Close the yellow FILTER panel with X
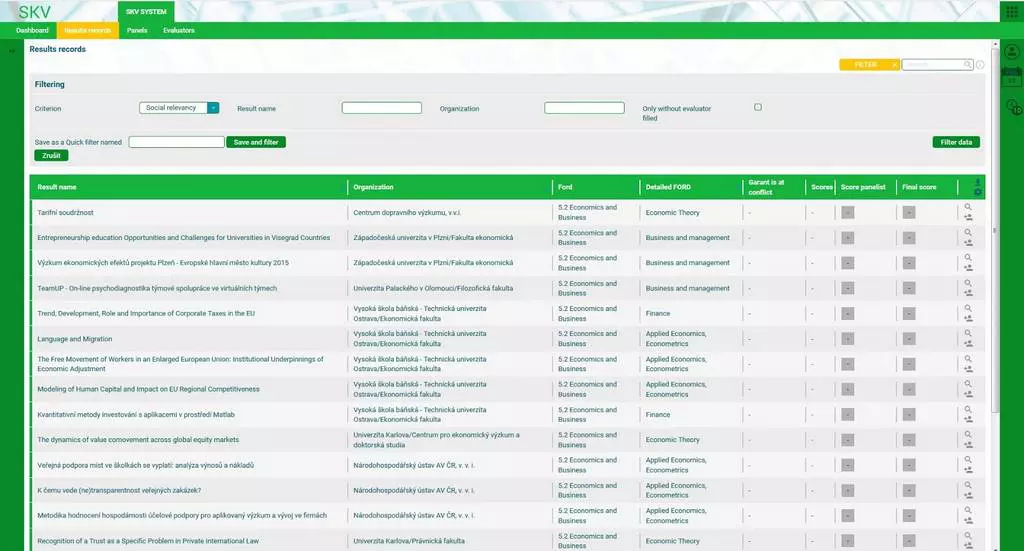The image size is (1024, 551). [x=894, y=65]
